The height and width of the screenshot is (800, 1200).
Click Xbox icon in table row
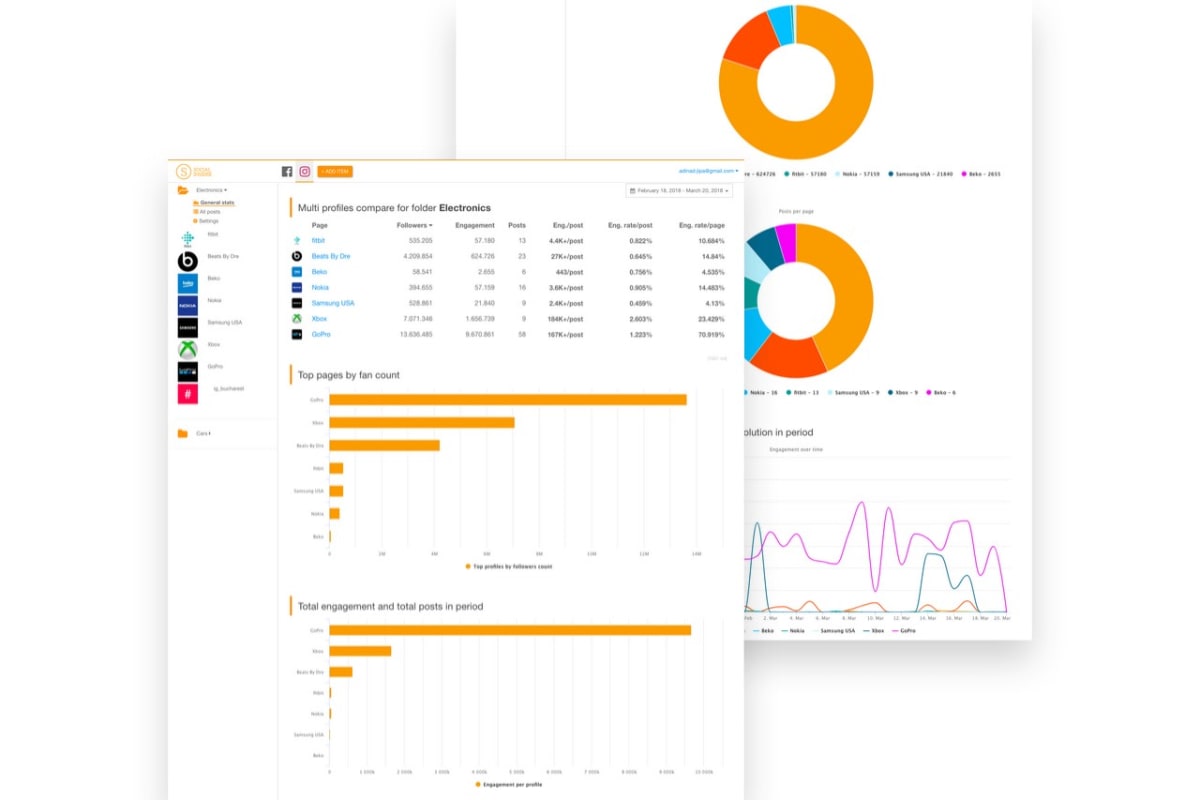[x=297, y=318]
